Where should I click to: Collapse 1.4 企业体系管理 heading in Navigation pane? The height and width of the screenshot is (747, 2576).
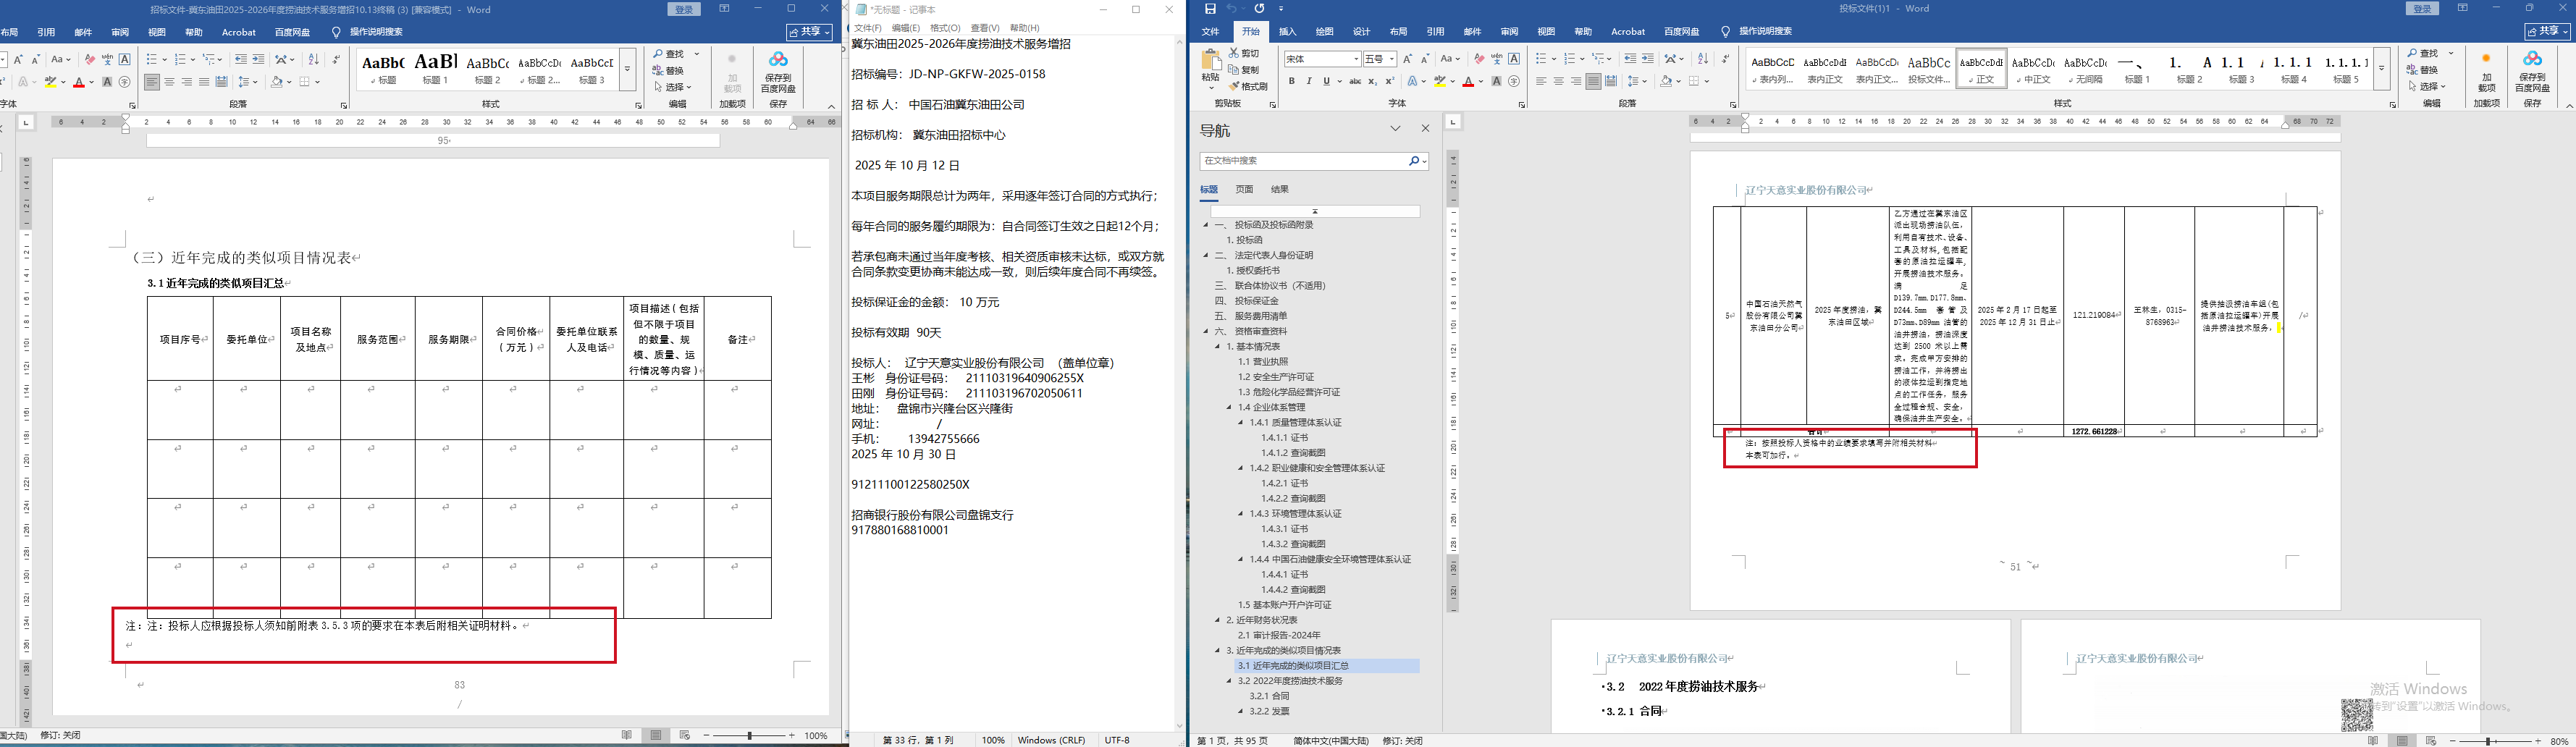coord(1230,407)
